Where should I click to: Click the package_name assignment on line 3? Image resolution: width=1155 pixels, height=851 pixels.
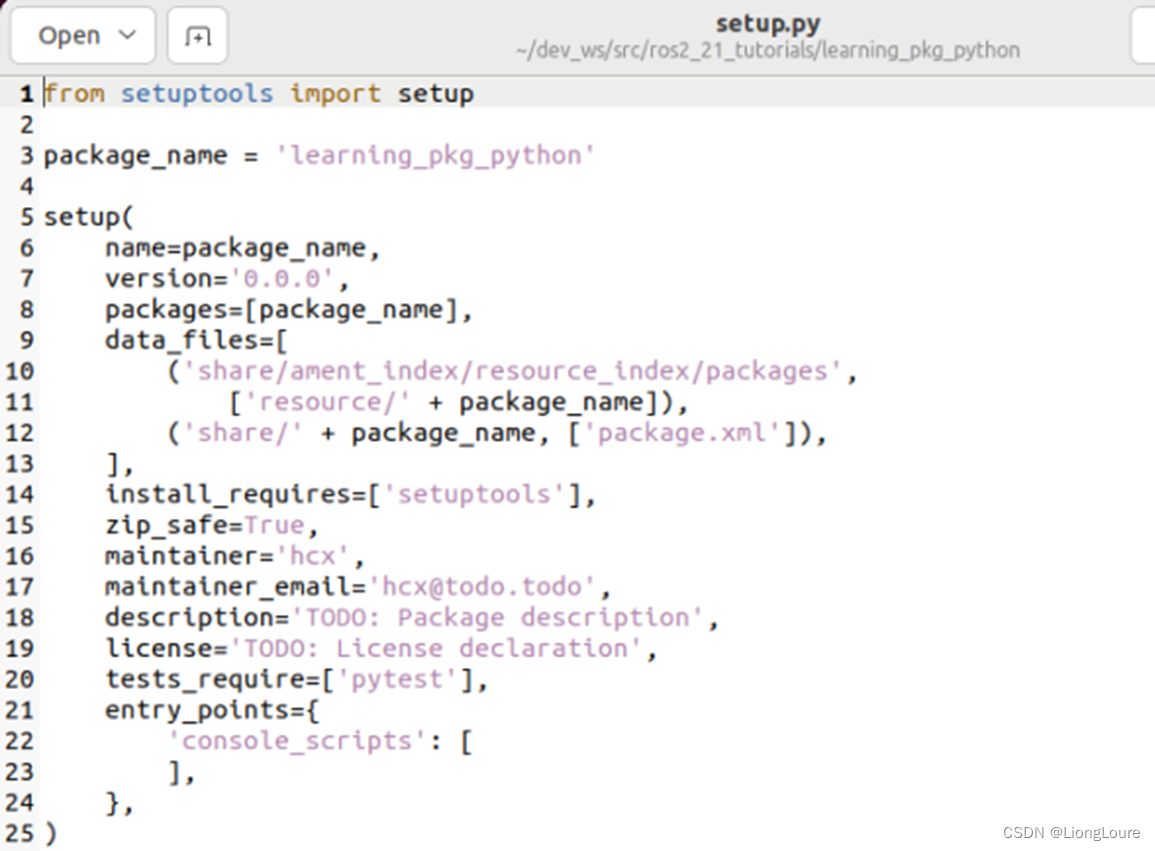pos(318,156)
